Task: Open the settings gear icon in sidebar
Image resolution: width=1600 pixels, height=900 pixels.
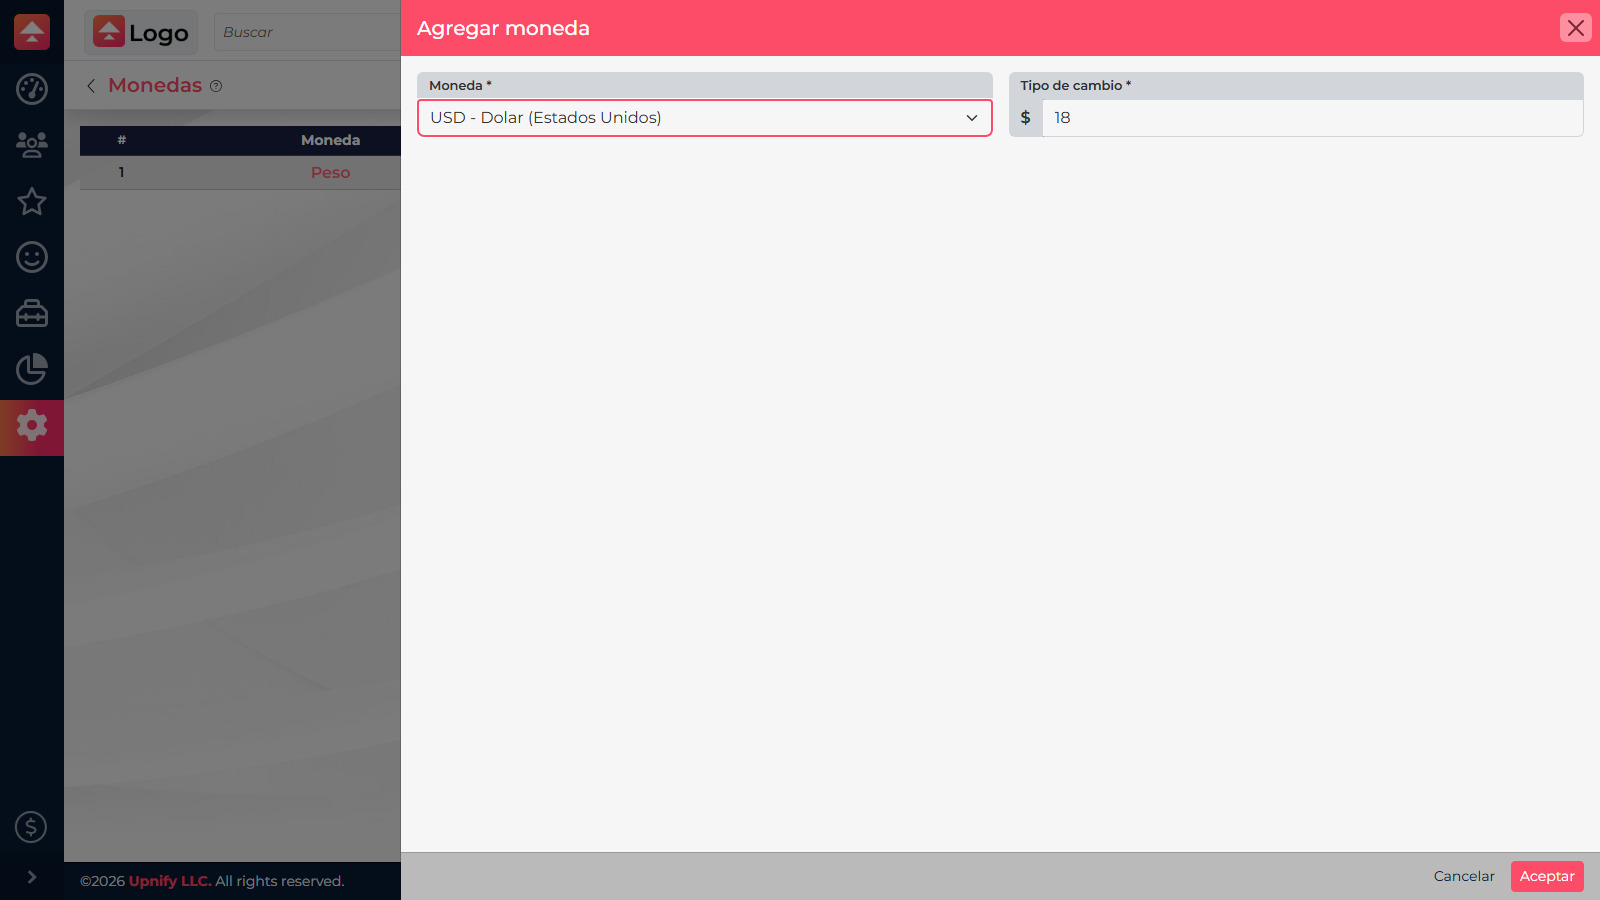Action: pyautogui.click(x=32, y=425)
